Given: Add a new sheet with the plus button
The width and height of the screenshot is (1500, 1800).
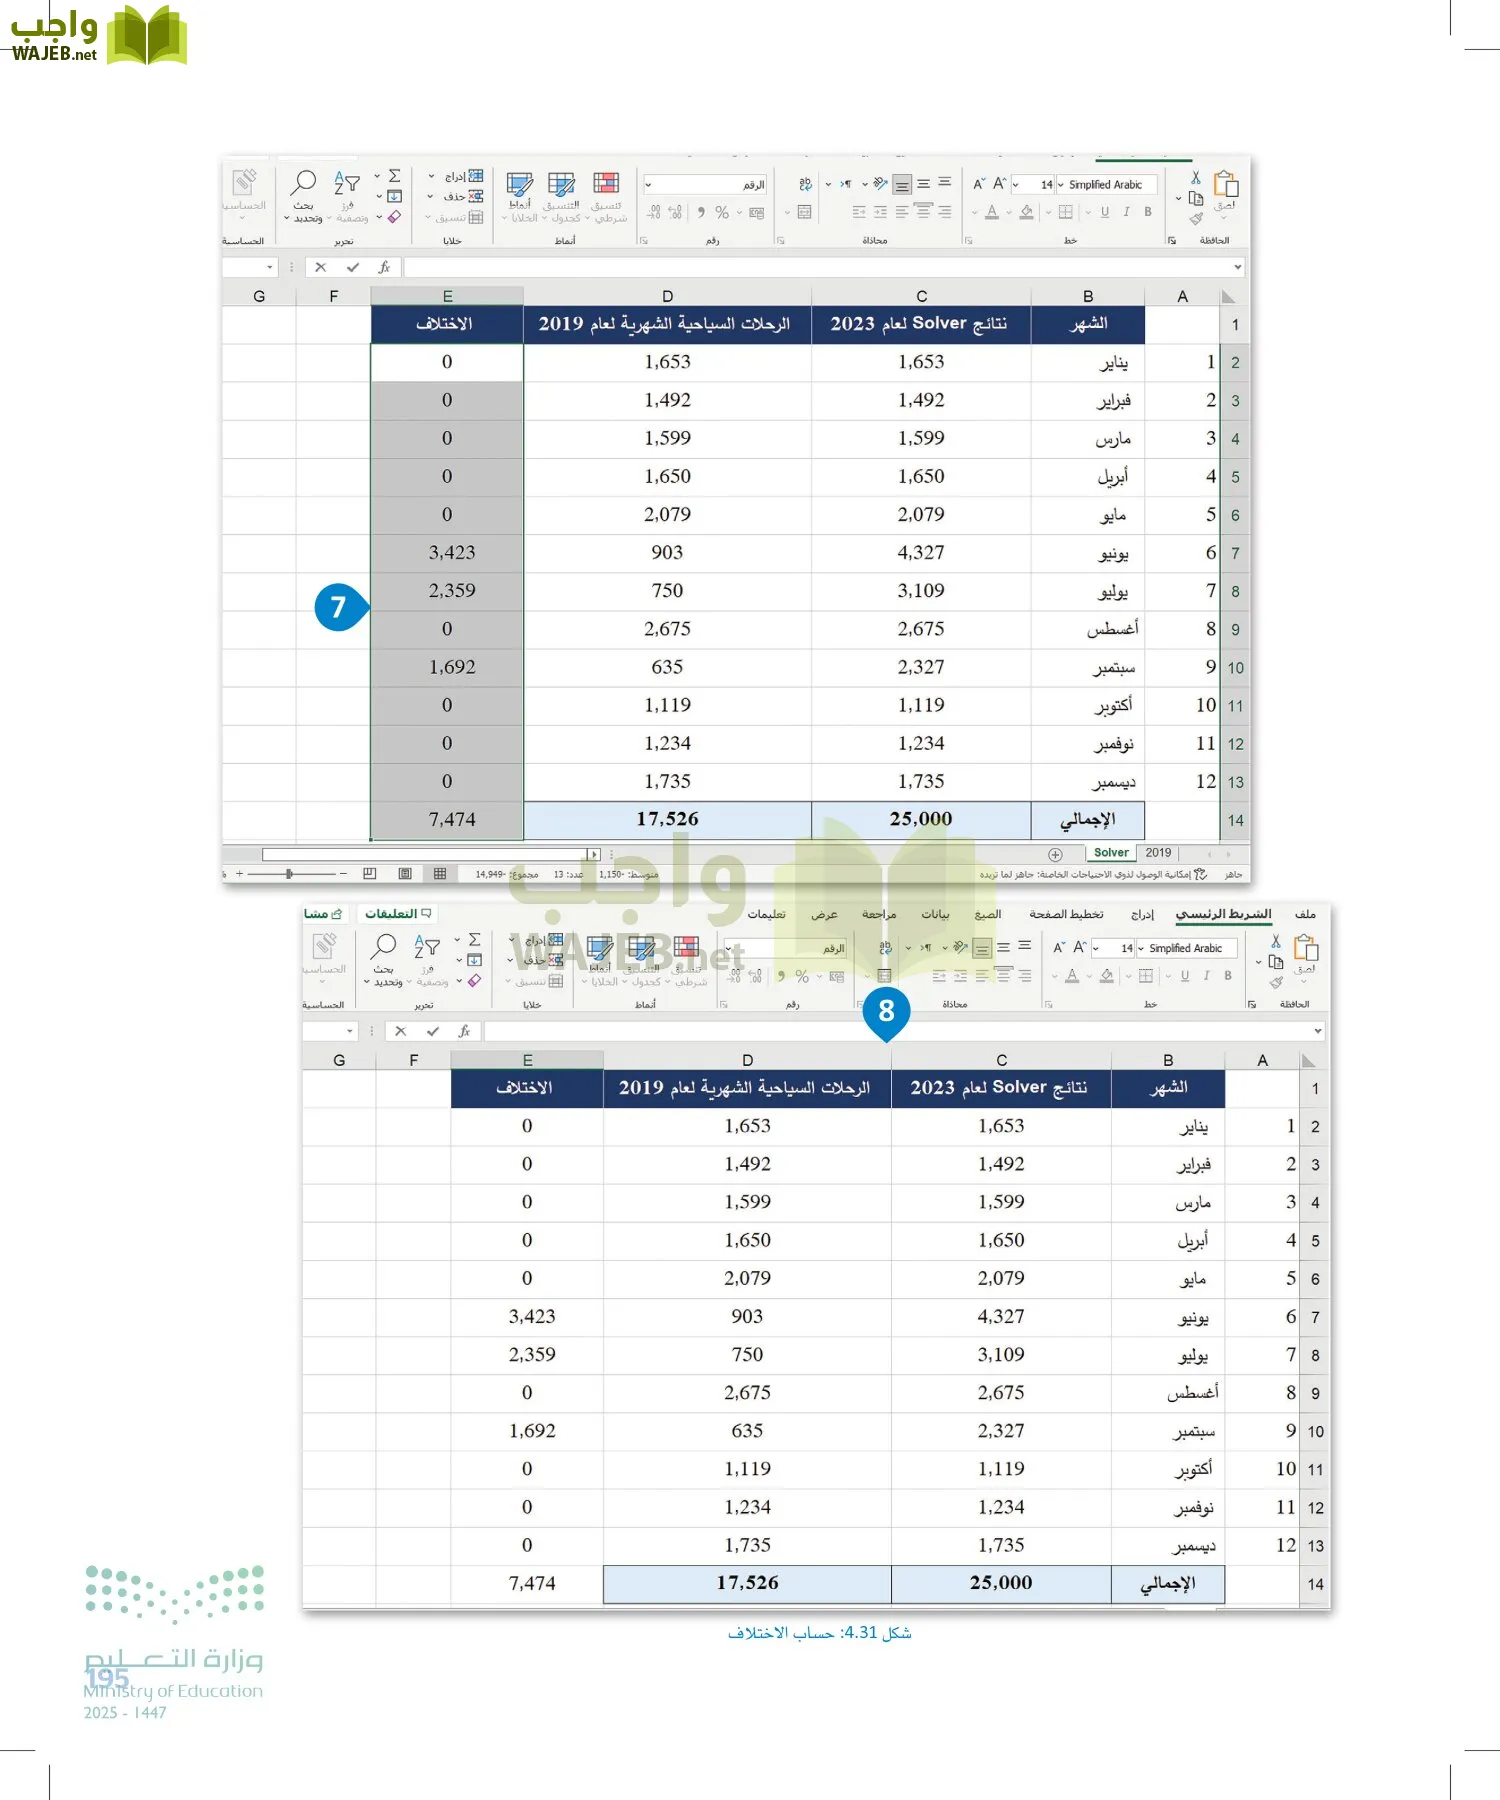Looking at the screenshot, I should 1055,854.
